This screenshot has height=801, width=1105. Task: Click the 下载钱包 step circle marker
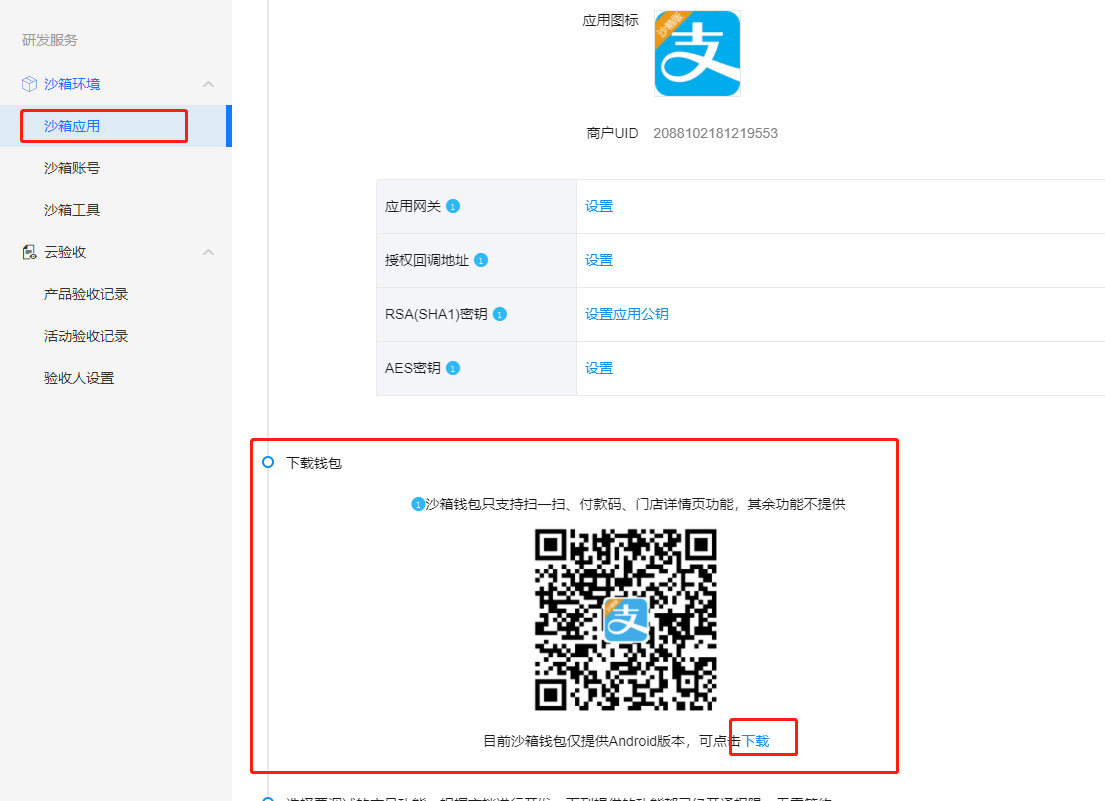point(268,462)
